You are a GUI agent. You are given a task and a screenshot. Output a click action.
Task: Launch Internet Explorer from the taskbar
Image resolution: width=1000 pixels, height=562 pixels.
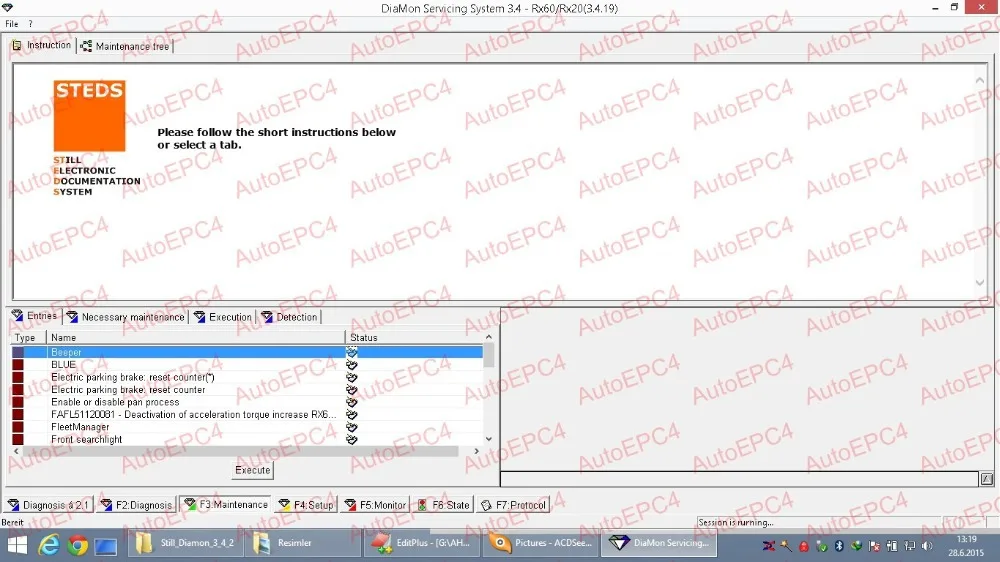coord(48,544)
